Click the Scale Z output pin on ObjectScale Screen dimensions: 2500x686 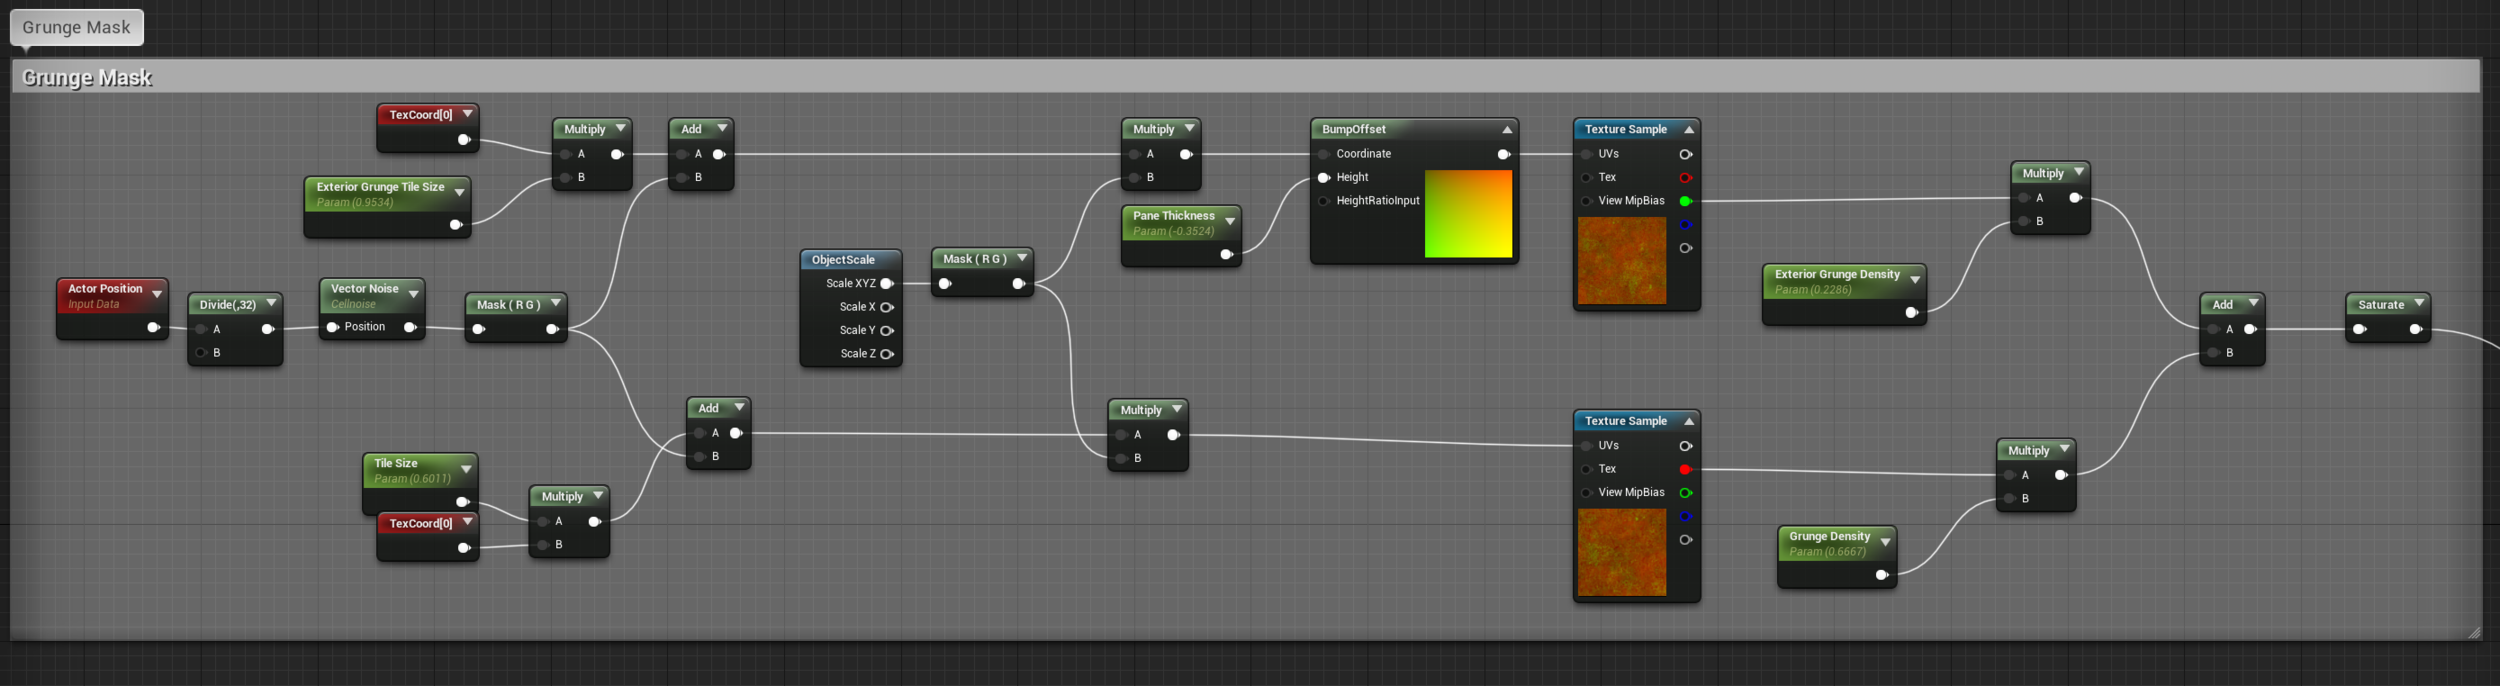click(887, 354)
